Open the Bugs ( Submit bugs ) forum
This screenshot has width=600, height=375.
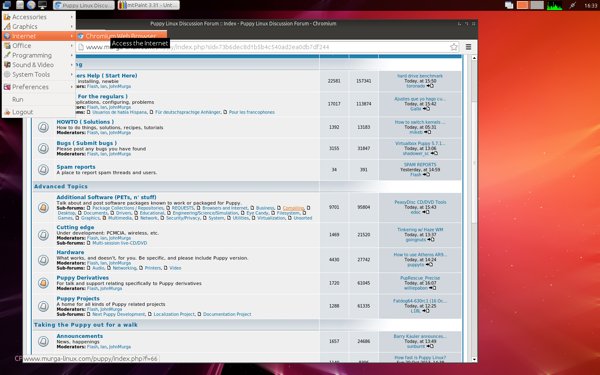(x=86, y=143)
